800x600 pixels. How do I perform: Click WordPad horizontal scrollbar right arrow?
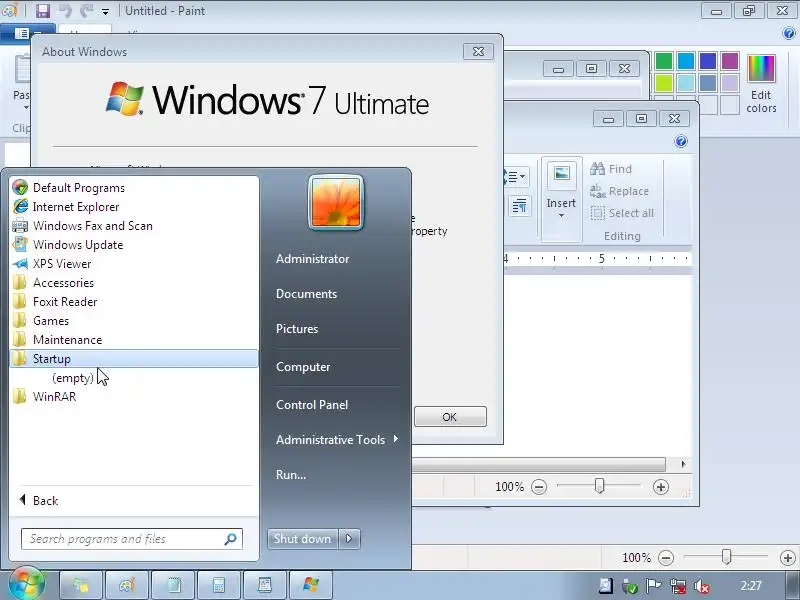point(683,464)
